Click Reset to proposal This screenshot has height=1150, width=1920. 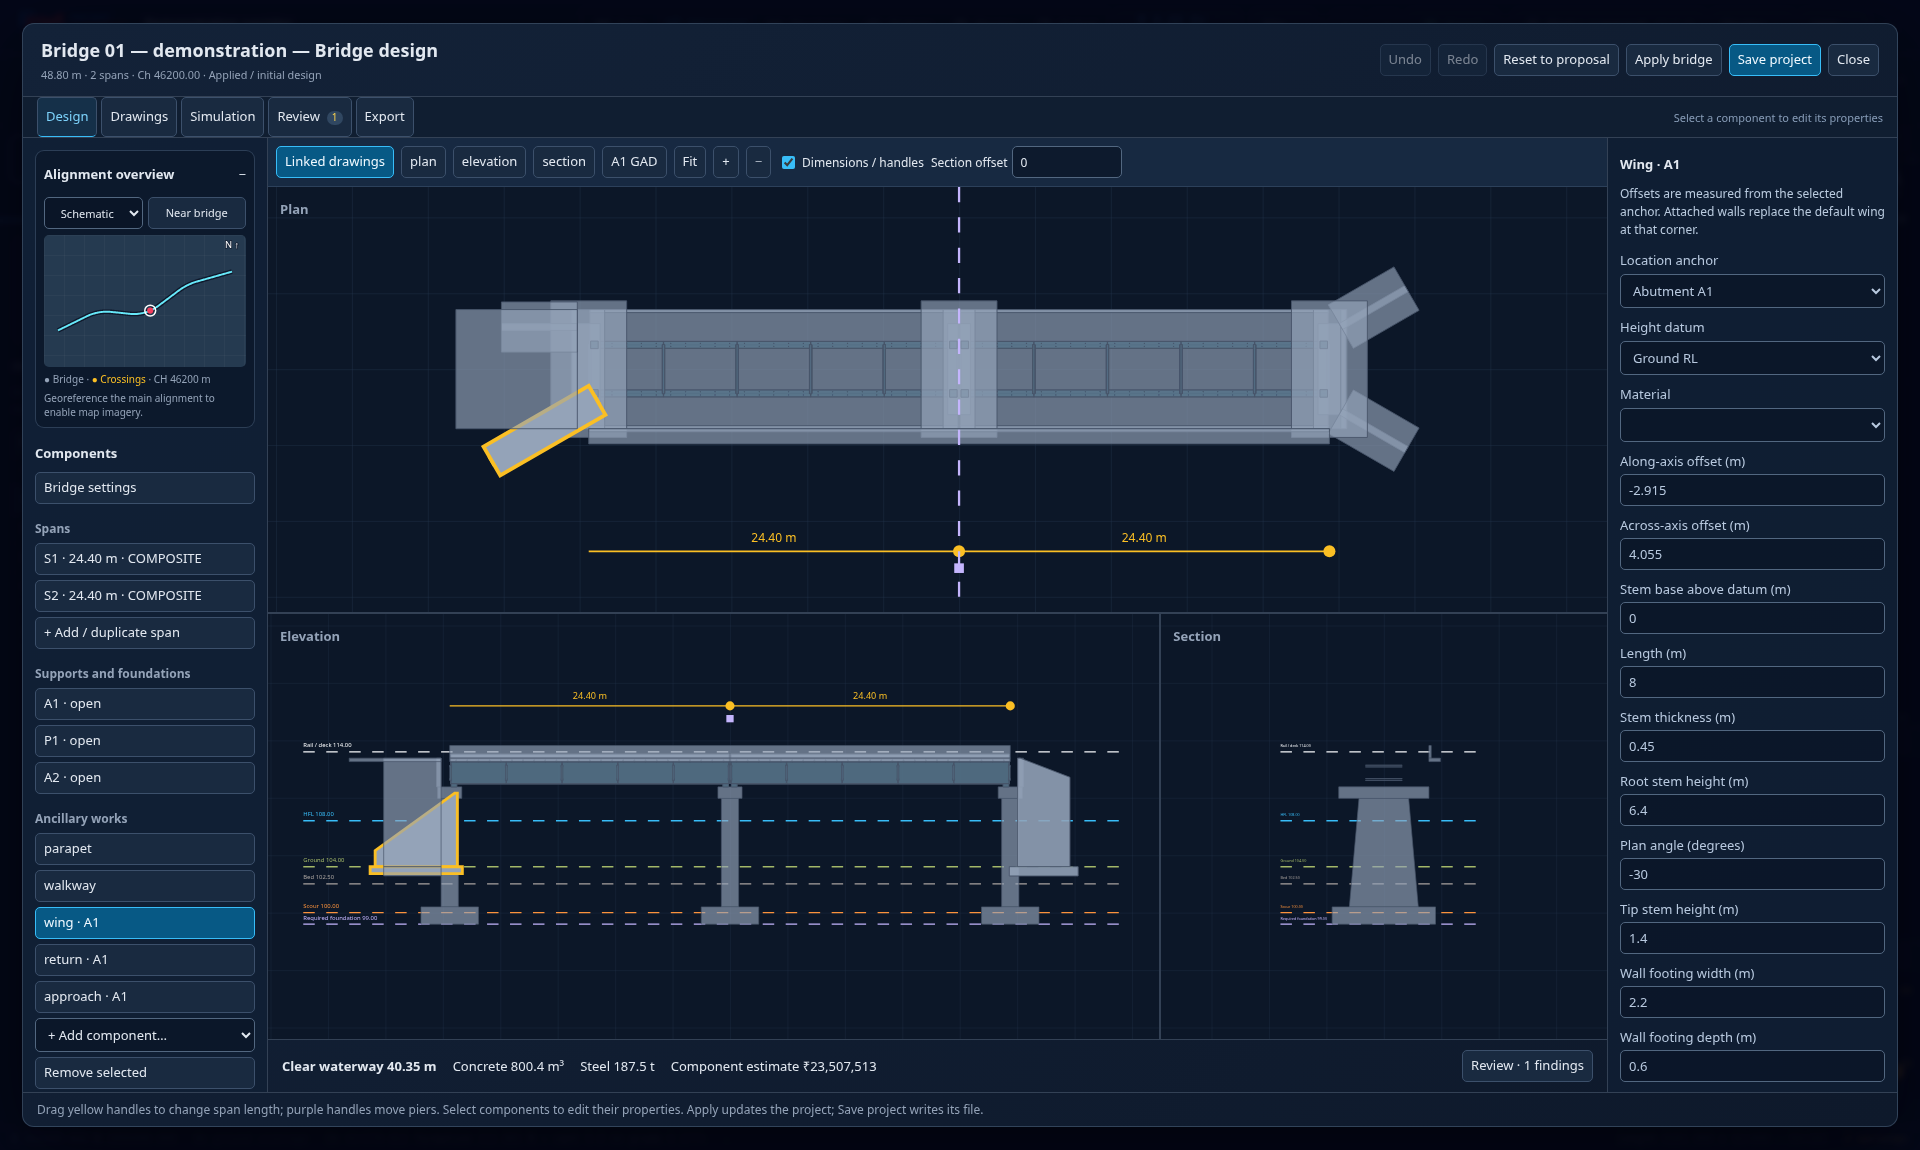1556,60
